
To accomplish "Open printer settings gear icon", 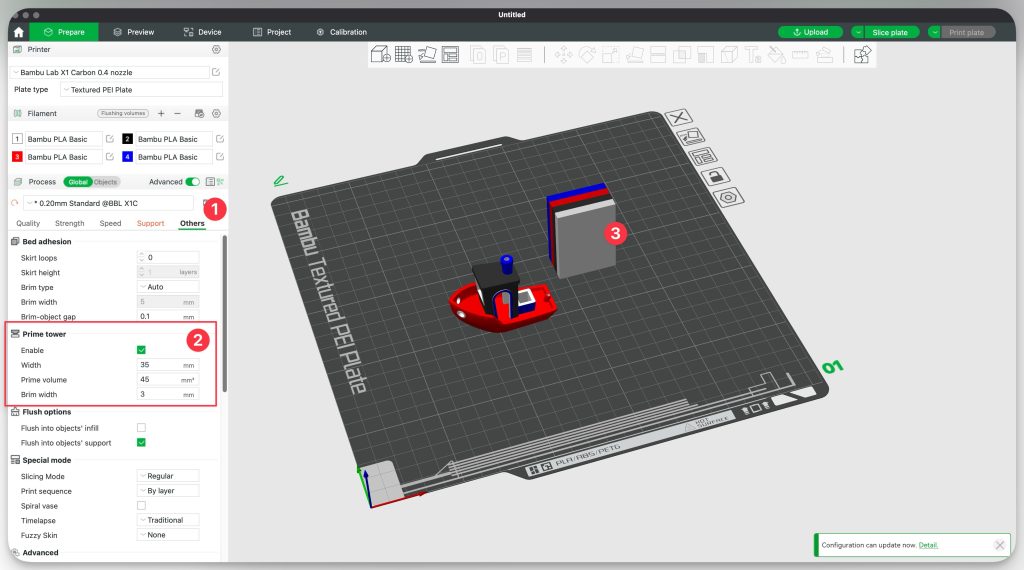I will coord(216,49).
